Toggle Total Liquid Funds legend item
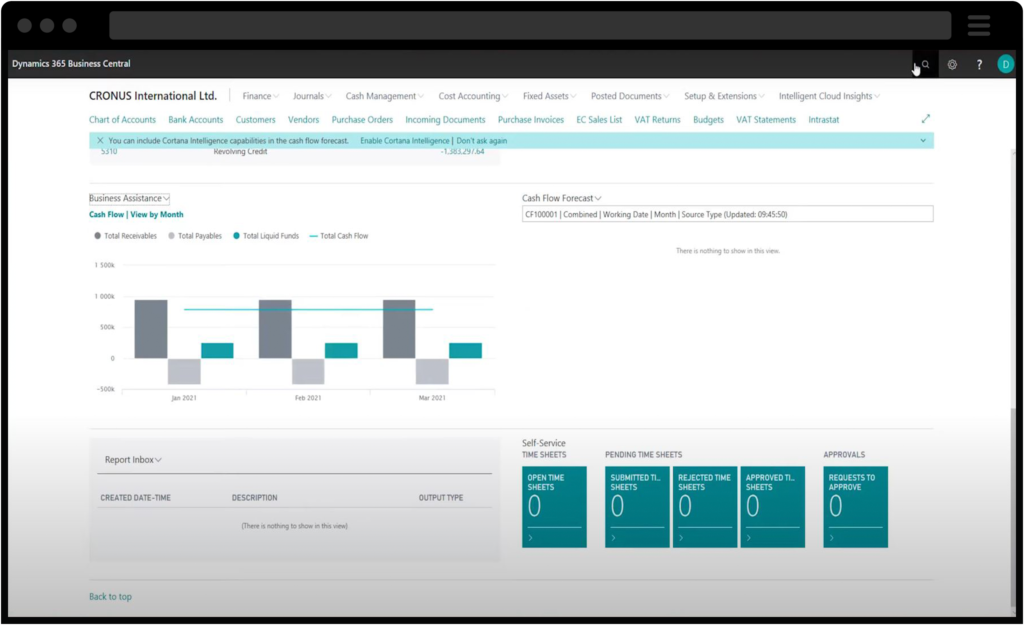Viewport: 1024px width, 625px height. click(x=266, y=236)
